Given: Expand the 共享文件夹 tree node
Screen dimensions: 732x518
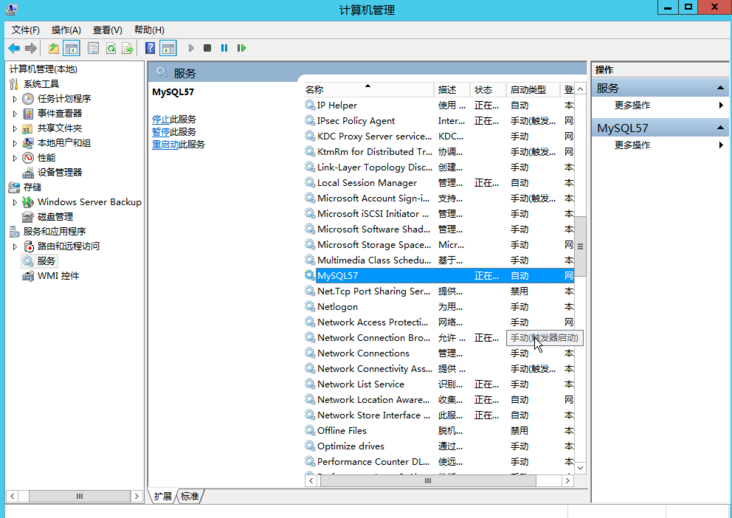Looking at the screenshot, I should click(14, 128).
